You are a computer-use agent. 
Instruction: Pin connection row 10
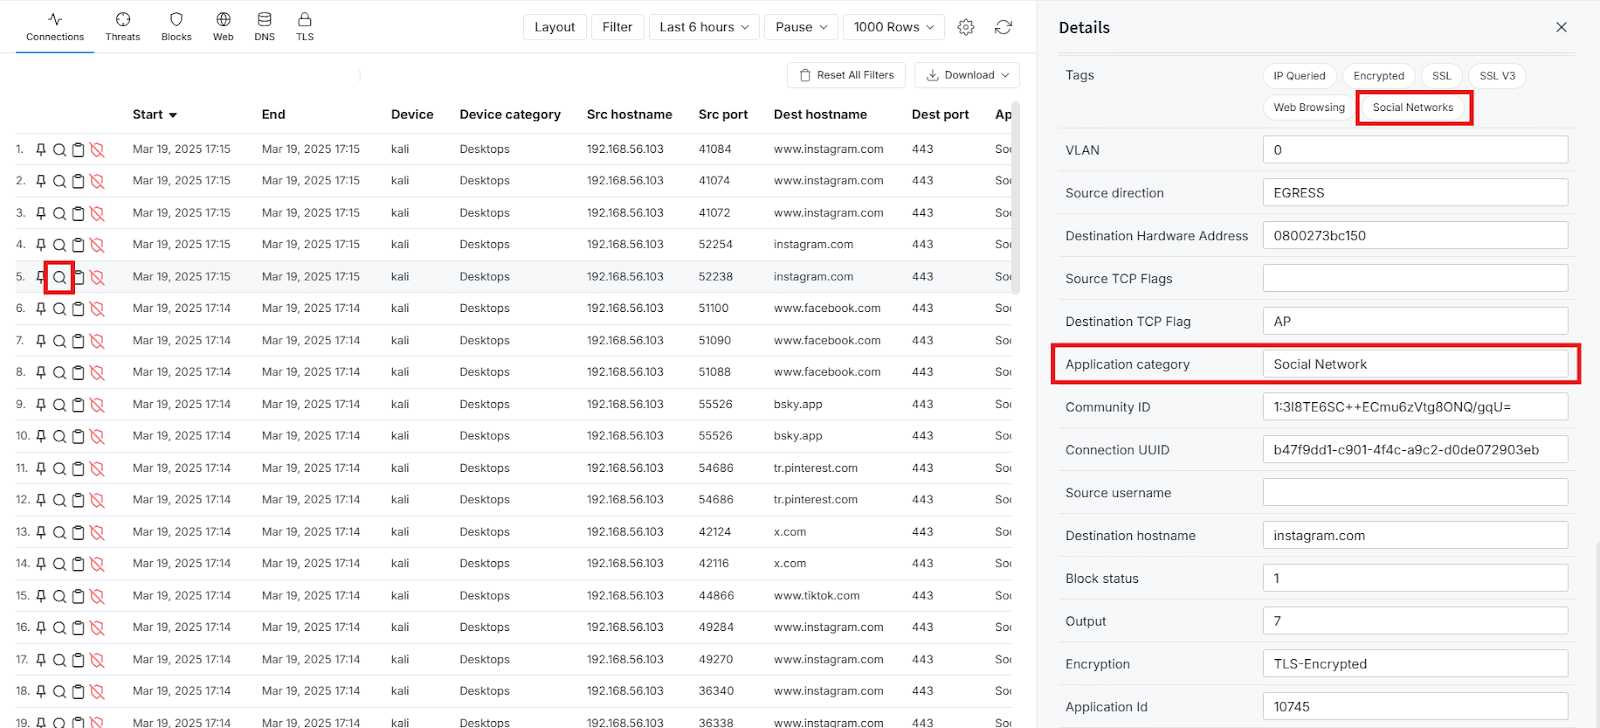[41, 436]
